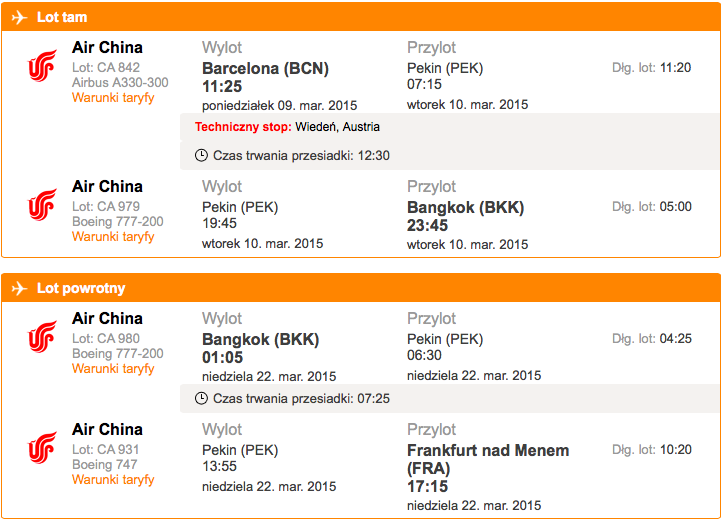723x522 pixels.
Task: Open Warunki taryfy for flight CA 842
Action: pos(113,98)
